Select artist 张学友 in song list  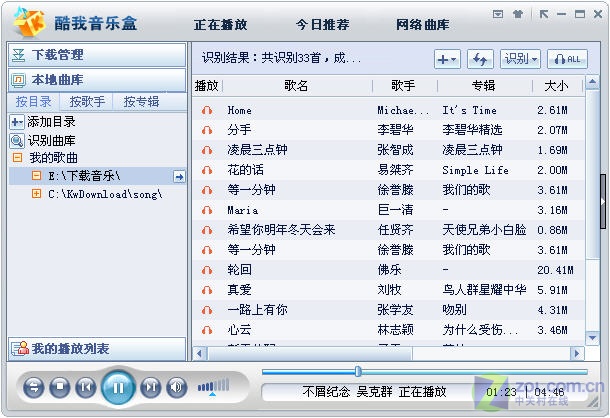tap(395, 310)
